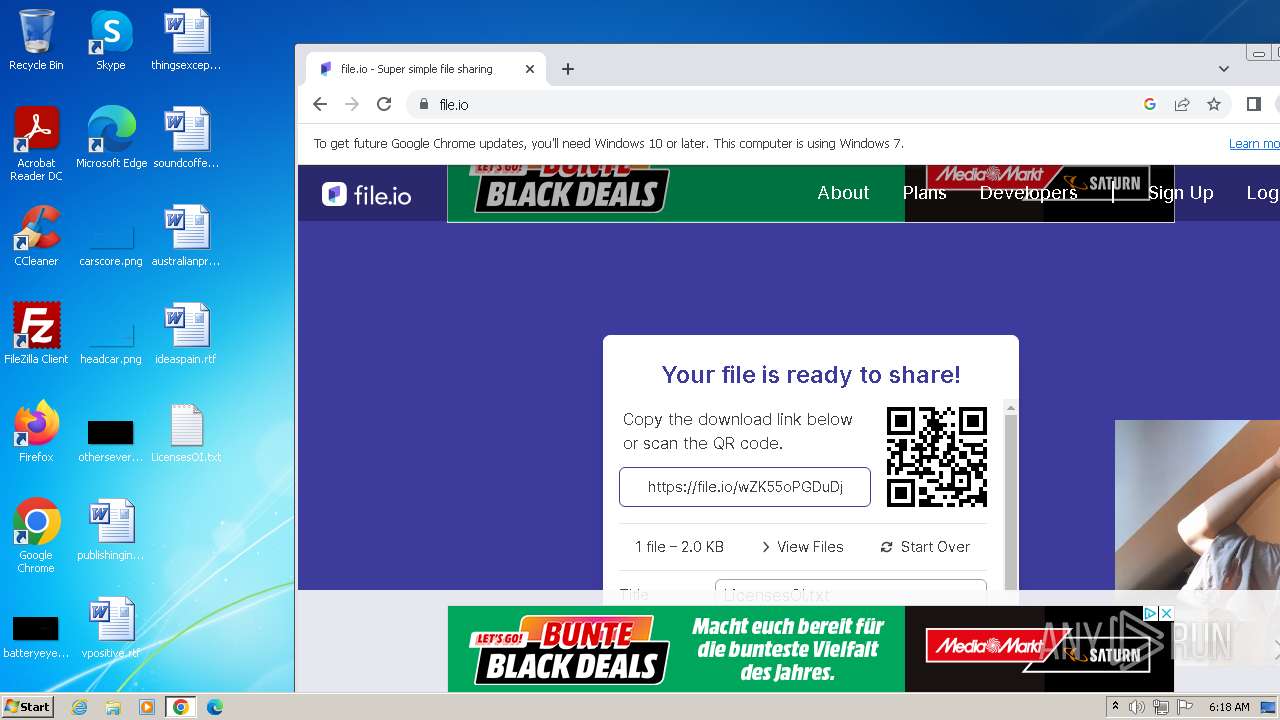Image resolution: width=1280 pixels, height=720 pixels.
Task: Open the publishingin Word document
Action: tap(111, 530)
